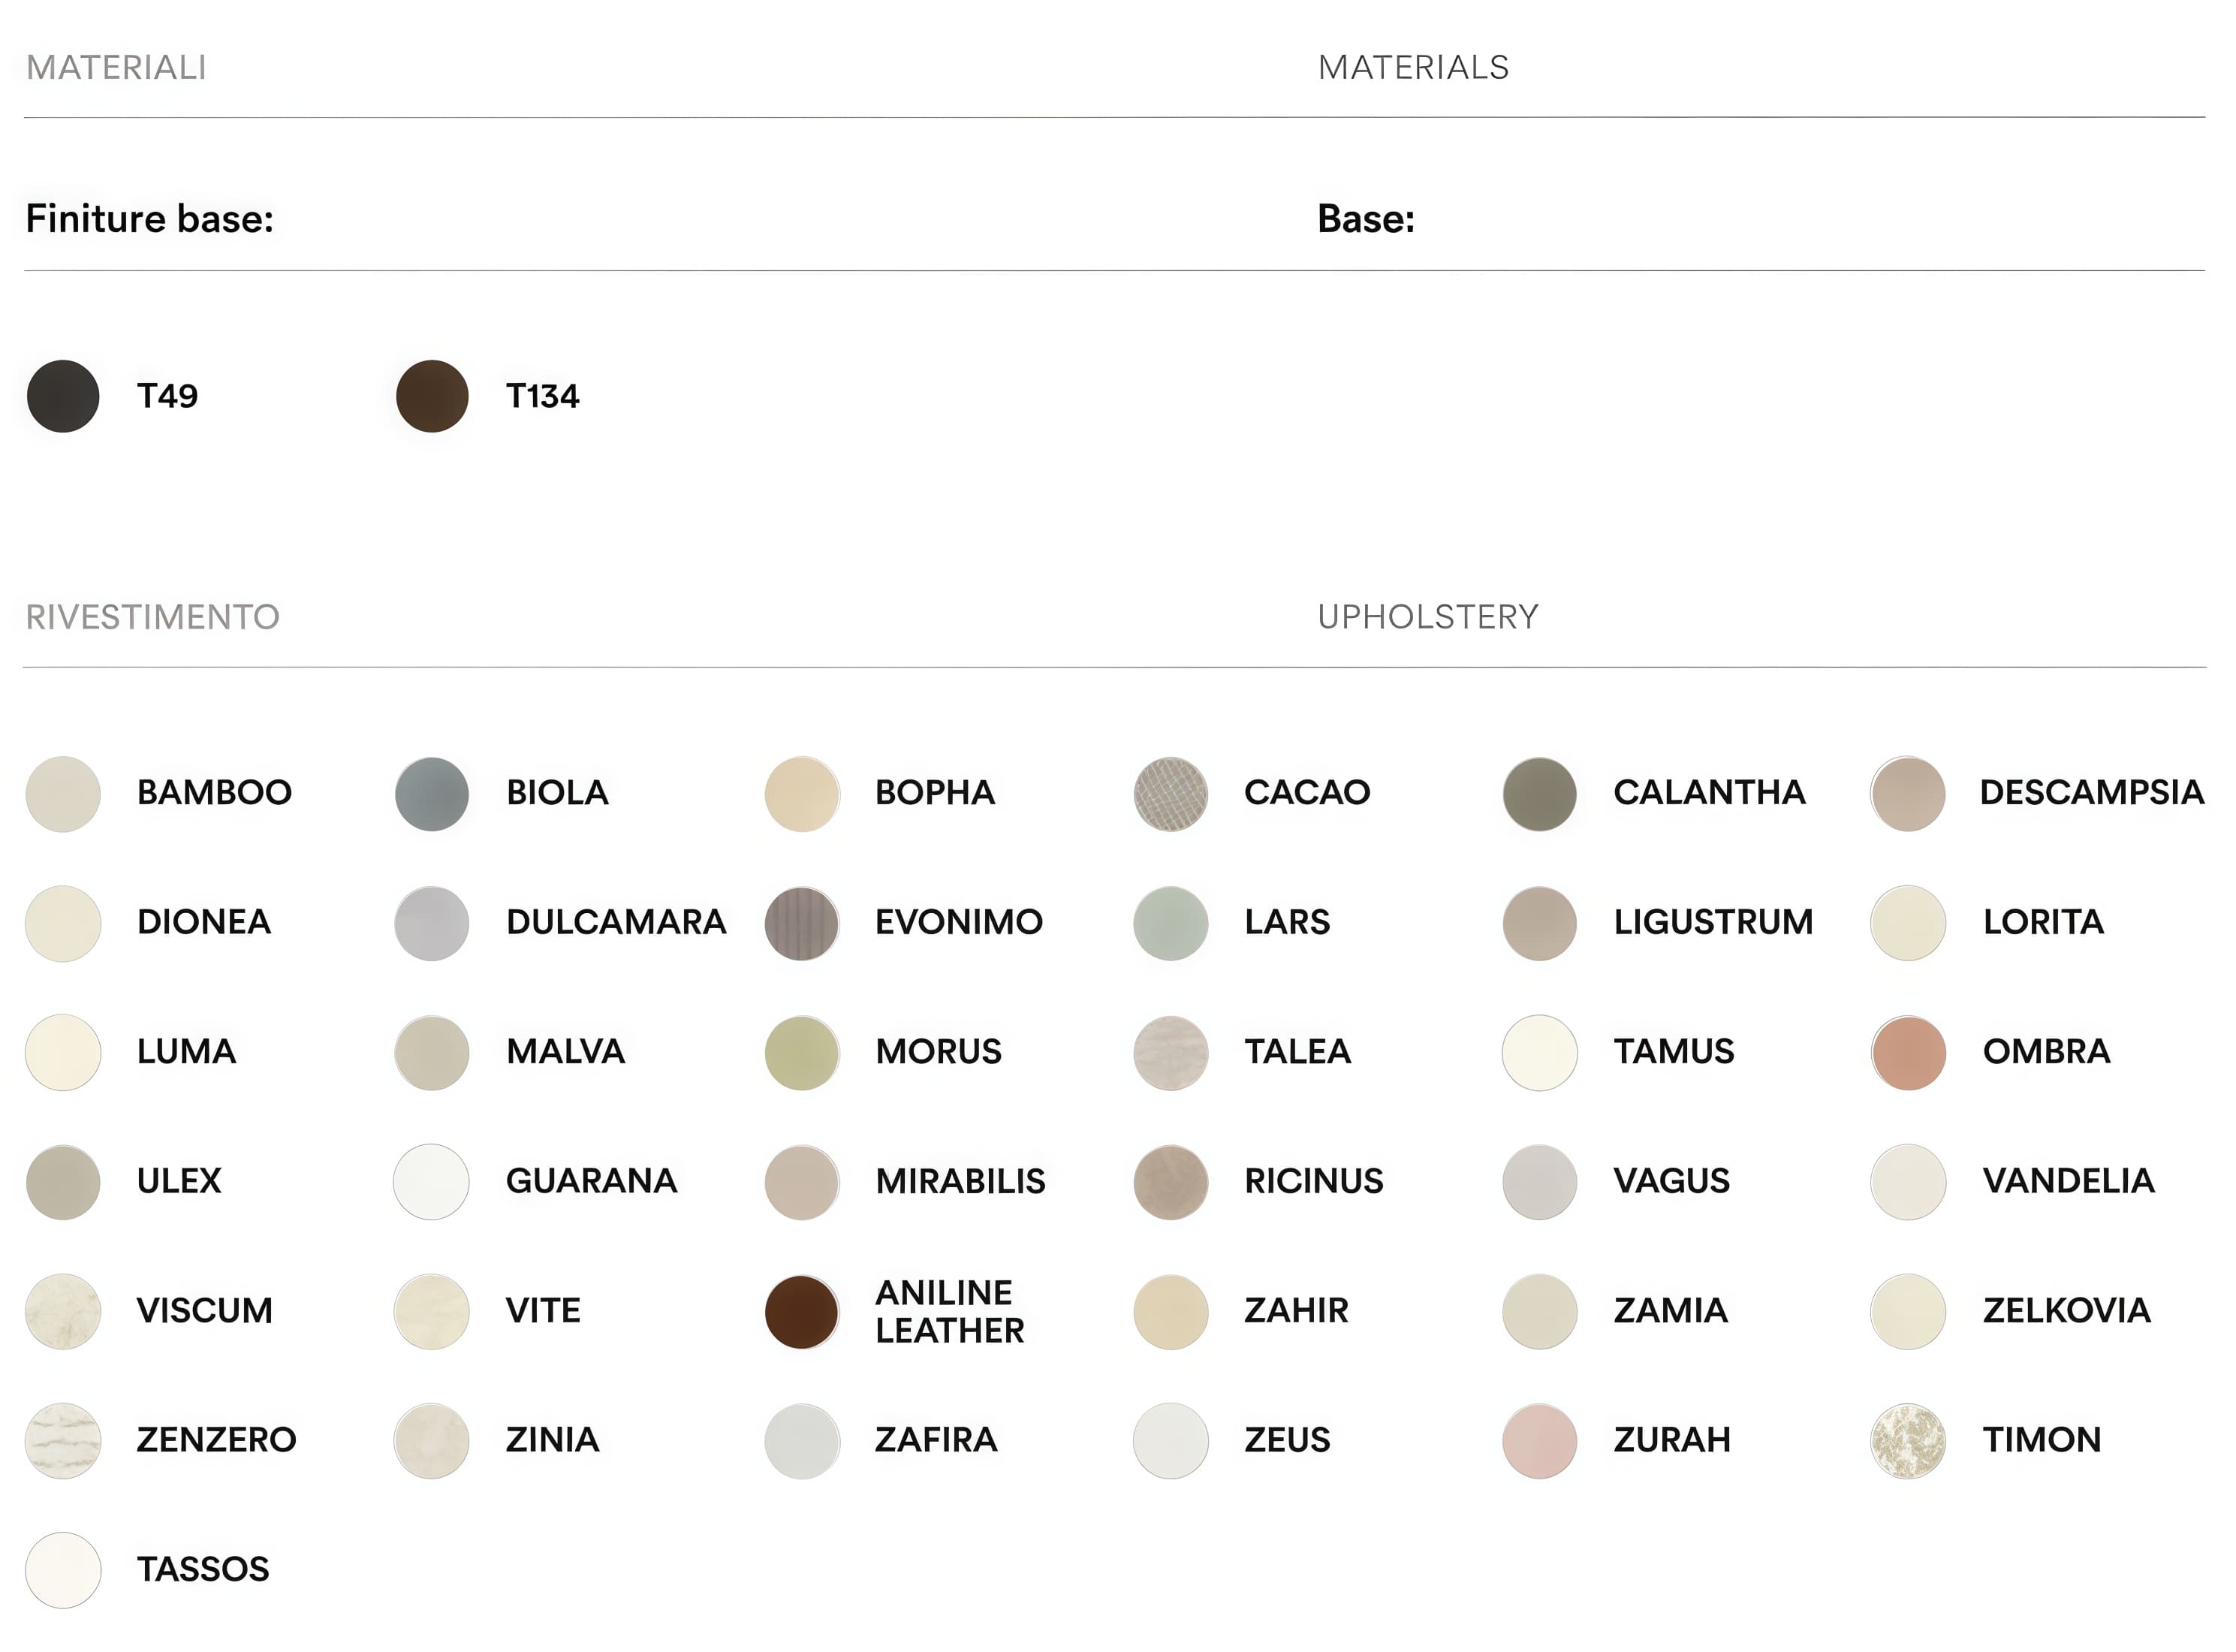This screenshot has height=1652, width=2236.
Task: Choose the ANILINE LEATHER dark brown swatch
Action: (x=801, y=1312)
